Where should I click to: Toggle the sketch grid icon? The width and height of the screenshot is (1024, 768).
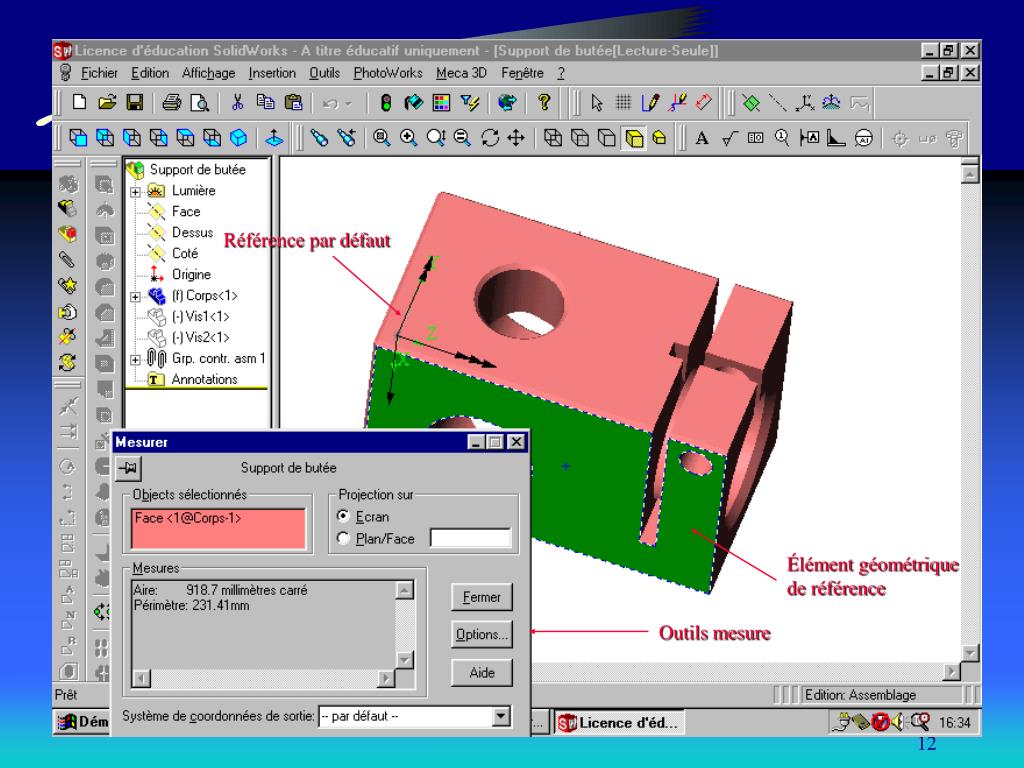pos(624,103)
